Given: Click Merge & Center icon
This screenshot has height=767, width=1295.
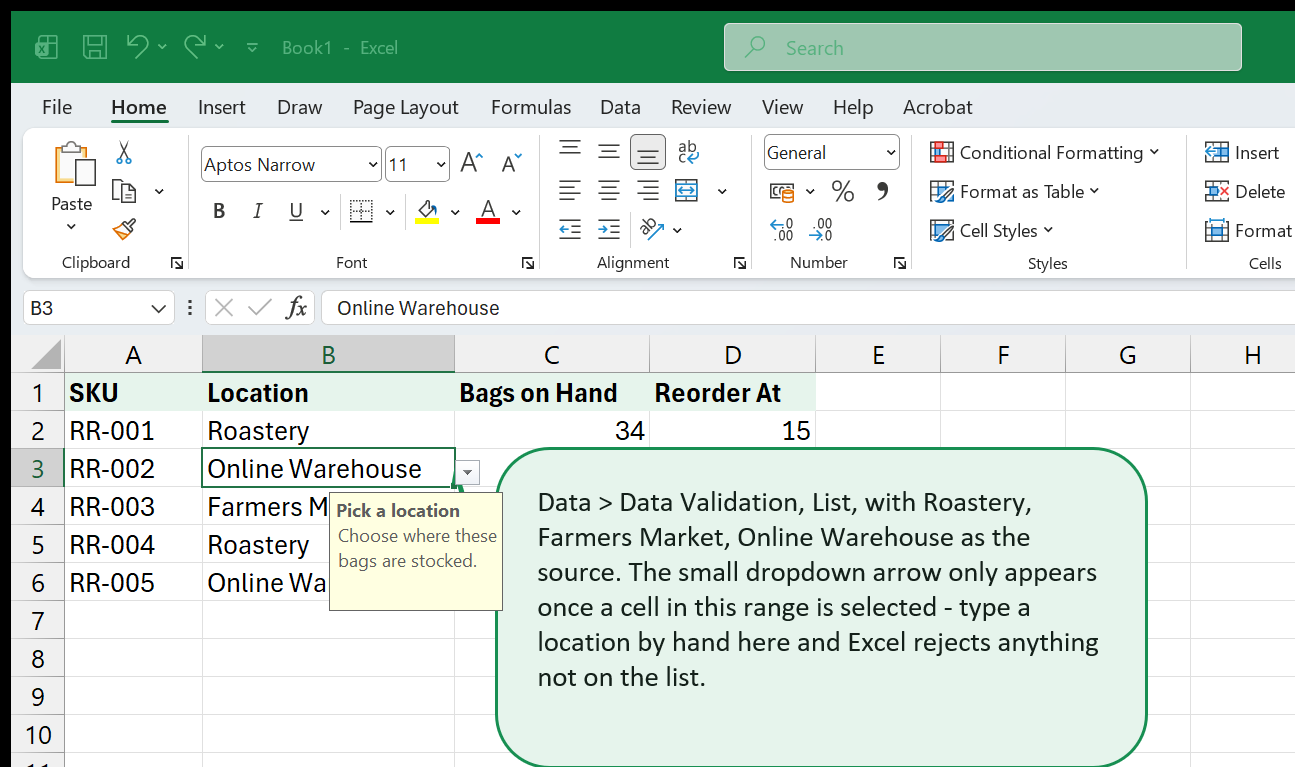Looking at the screenshot, I should coord(687,190).
